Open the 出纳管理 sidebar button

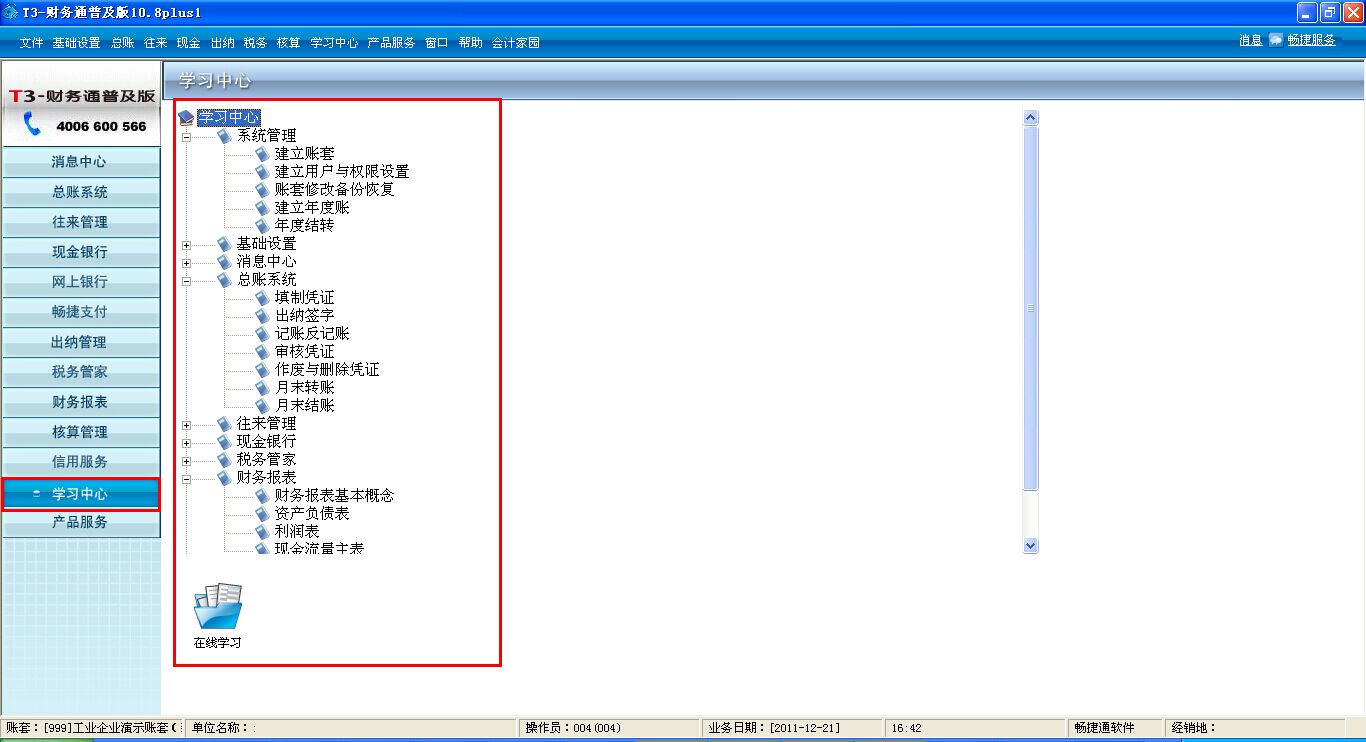[80, 342]
